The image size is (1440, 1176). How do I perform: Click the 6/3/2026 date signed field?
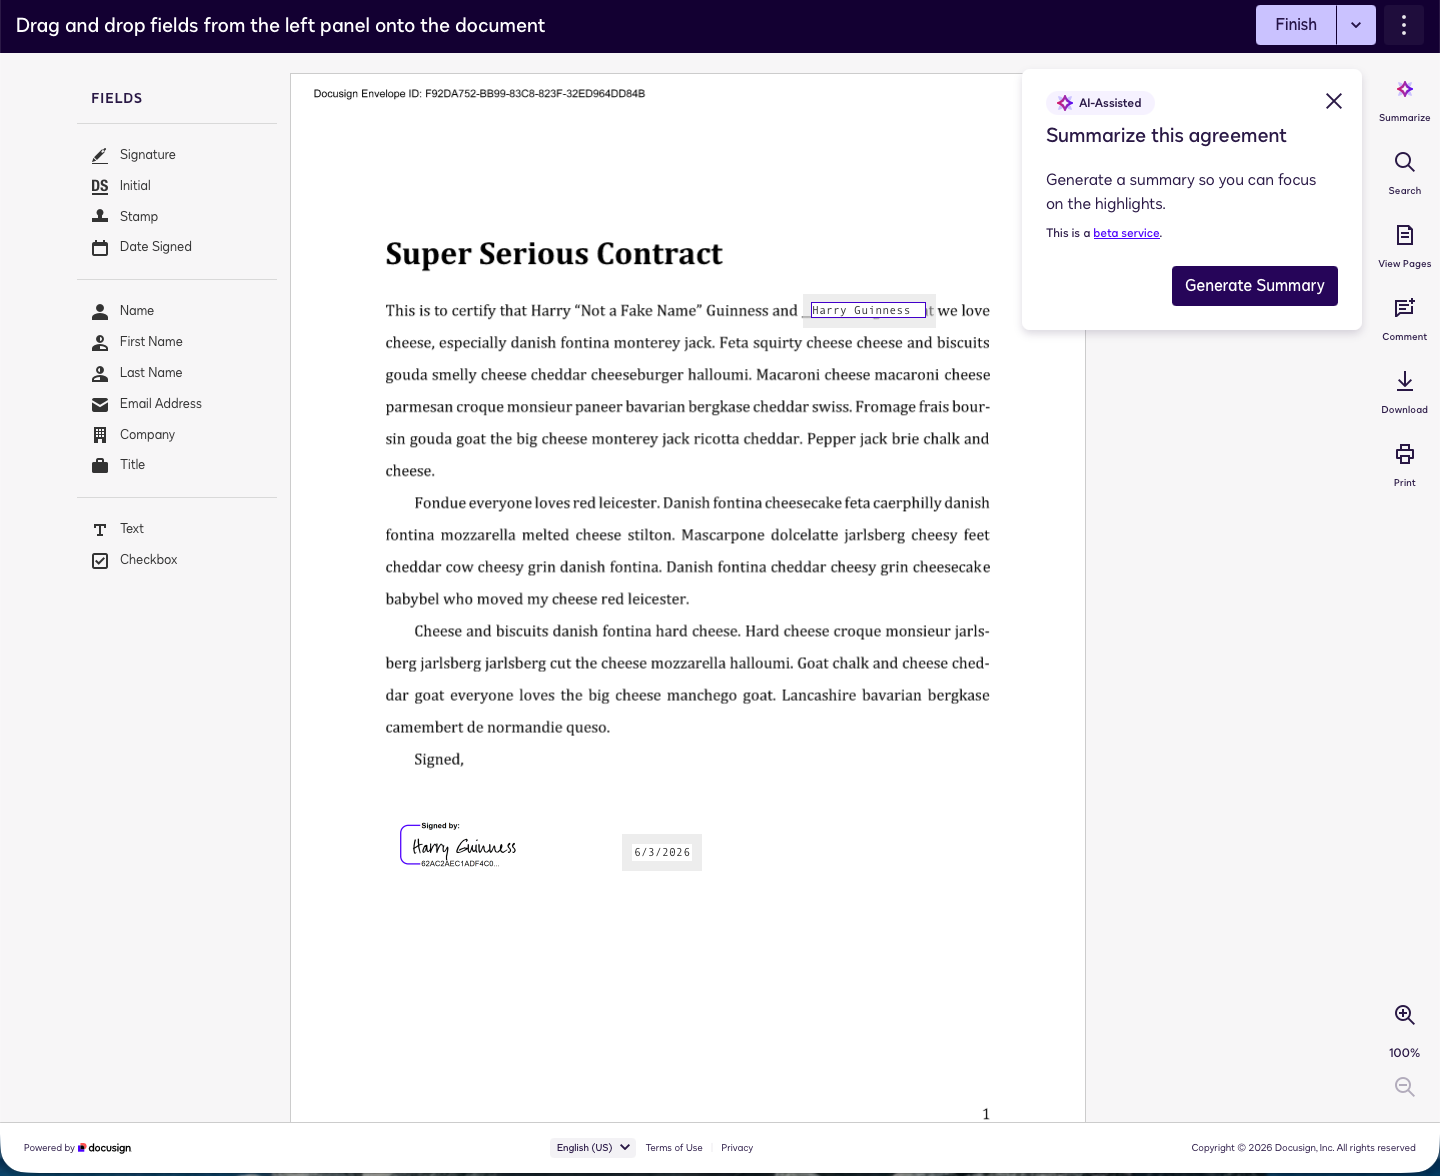[x=662, y=852]
